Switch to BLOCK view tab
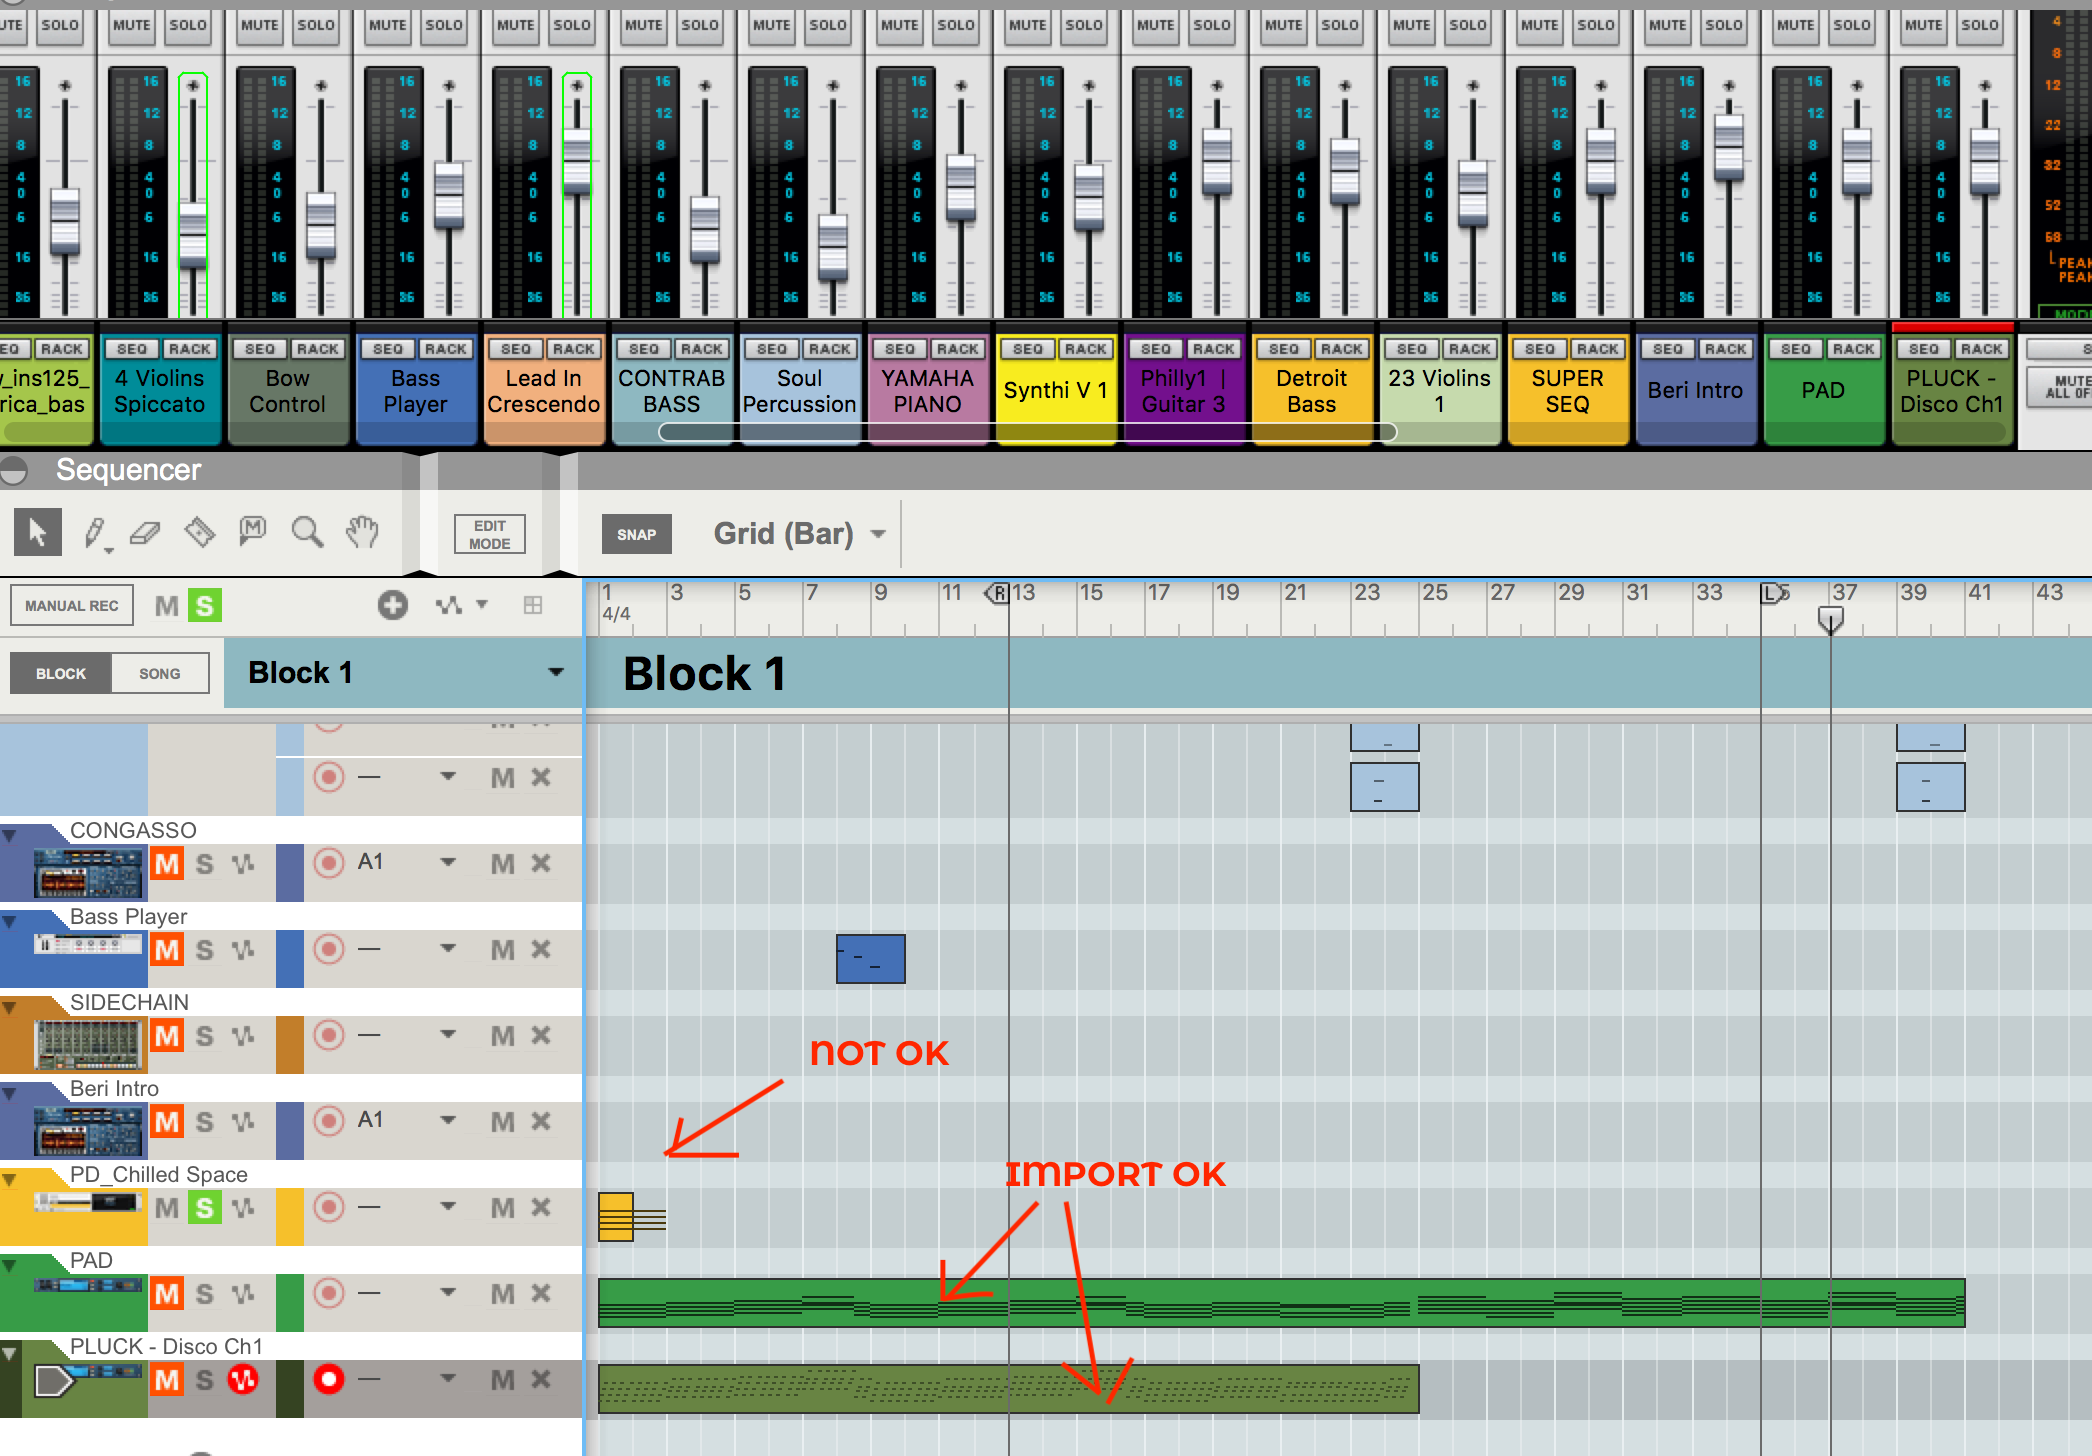The height and width of the screenshot is (1456, 2092). point(61,673)
